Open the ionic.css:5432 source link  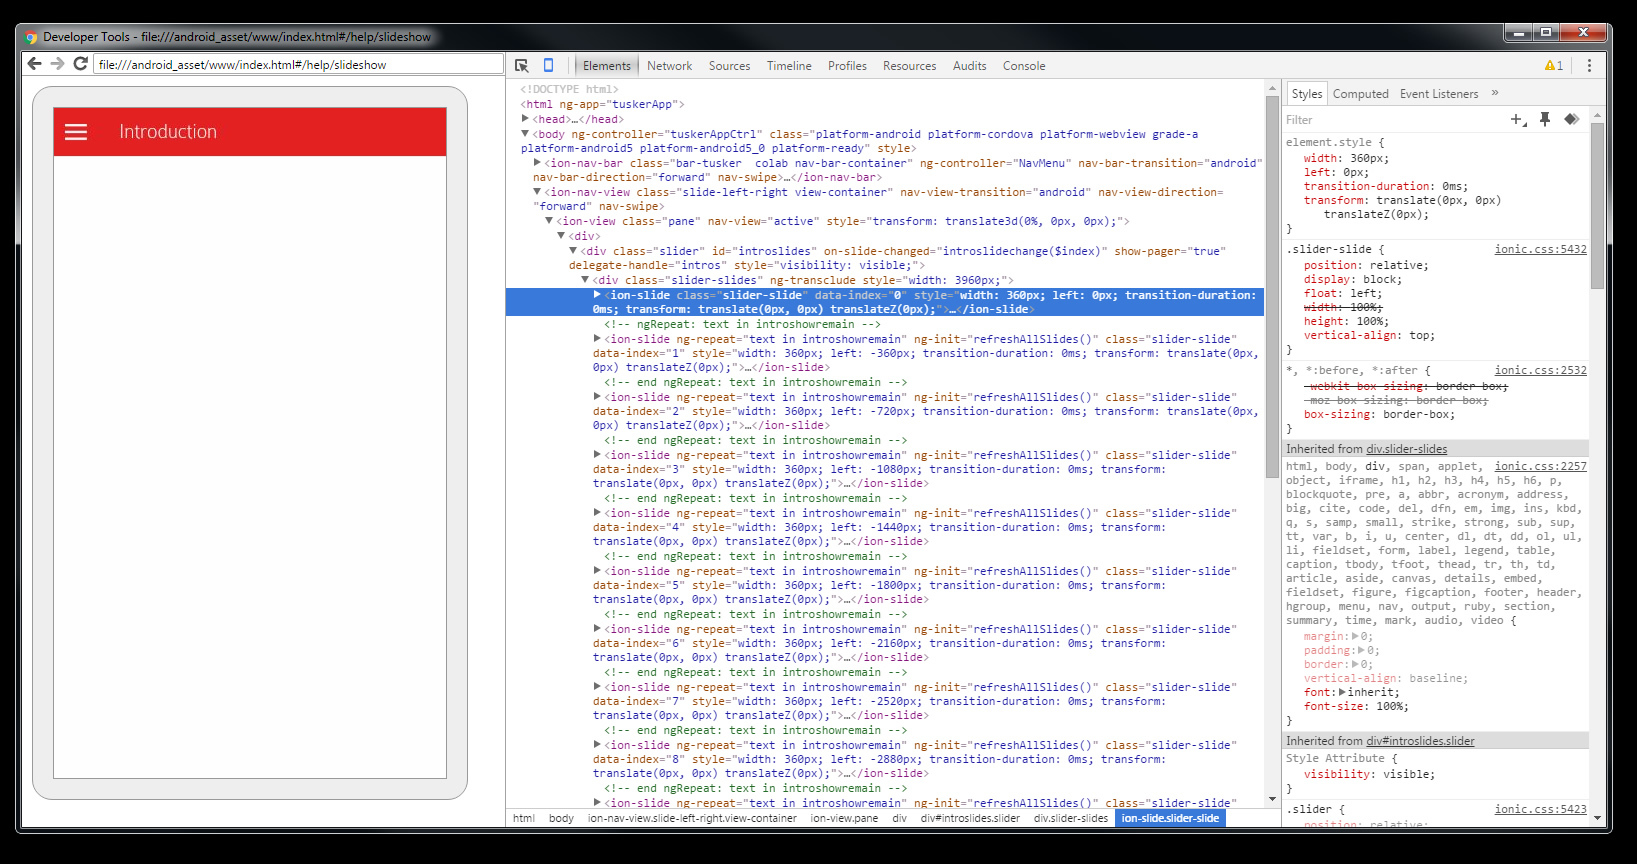click(x=1540, y=249)
